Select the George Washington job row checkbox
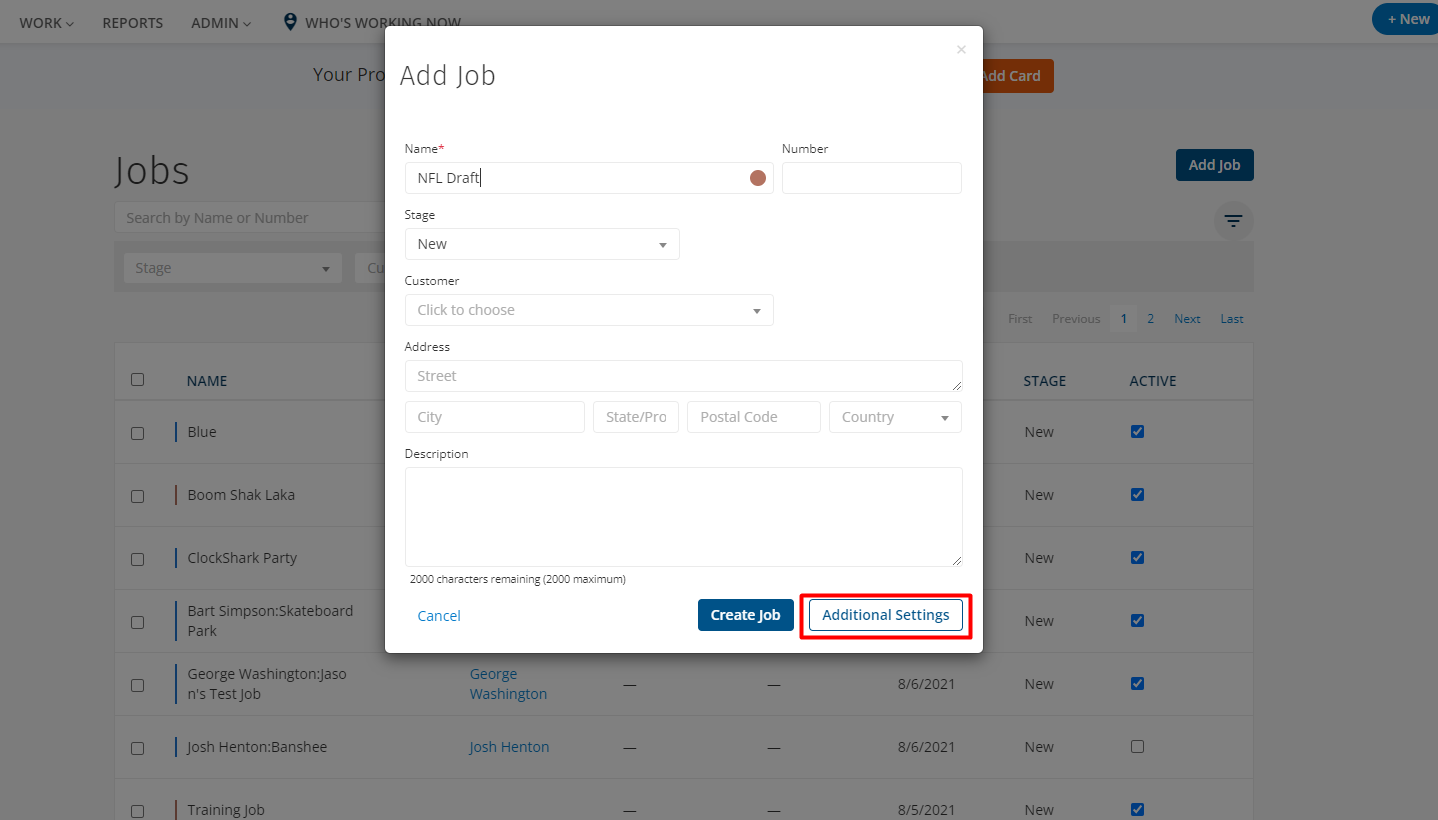 coord(137,685)
